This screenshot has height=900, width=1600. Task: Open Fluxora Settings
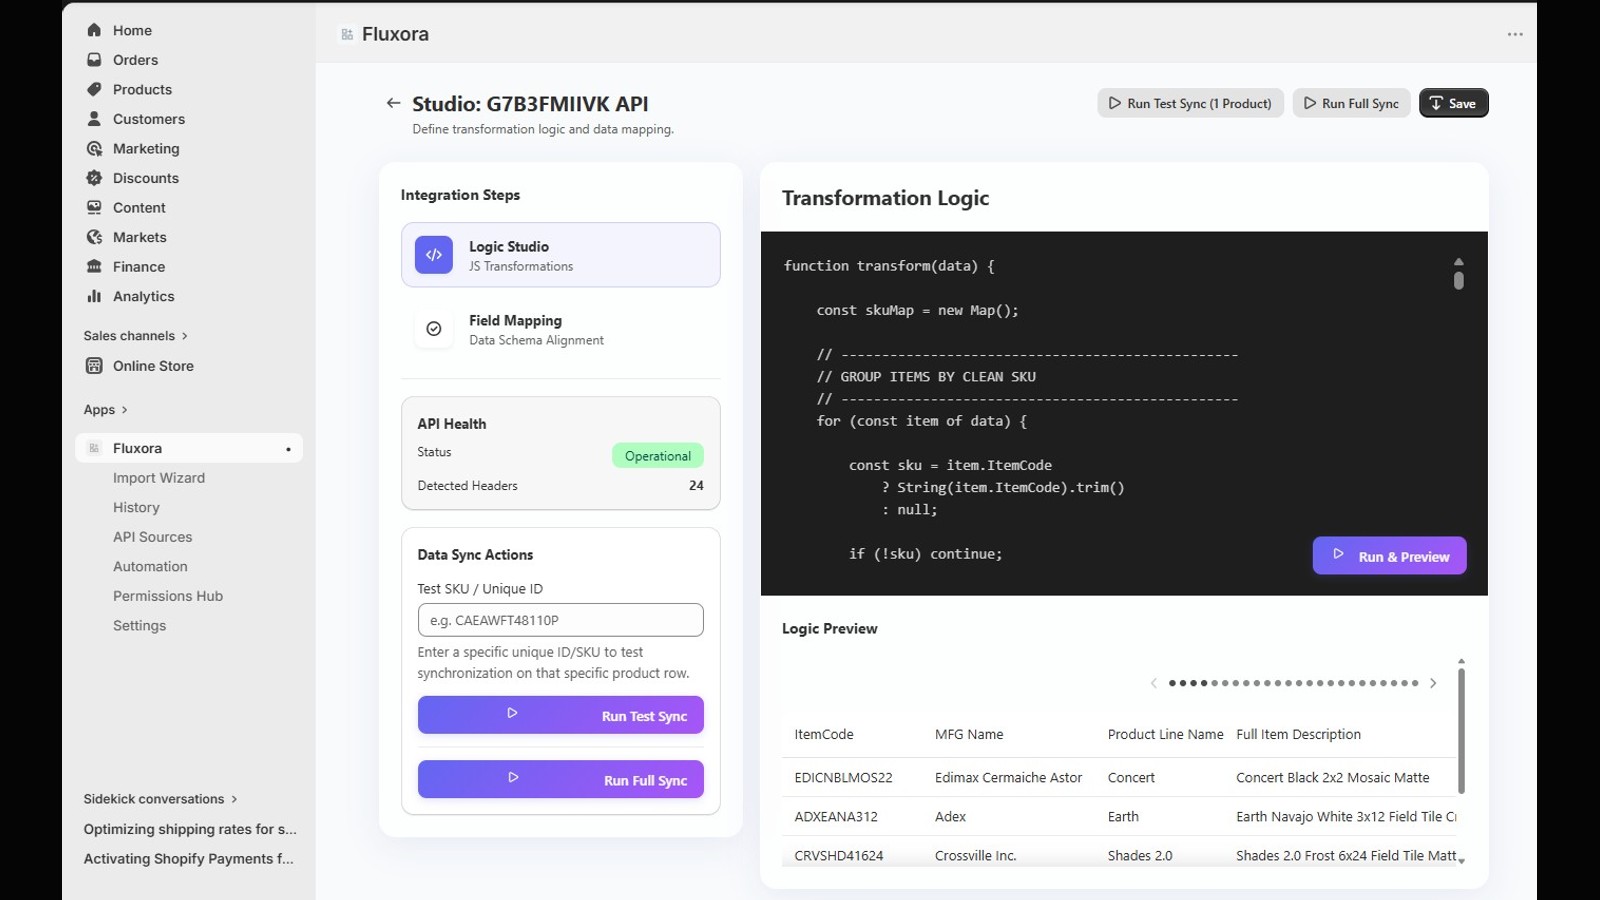(139, 625)
